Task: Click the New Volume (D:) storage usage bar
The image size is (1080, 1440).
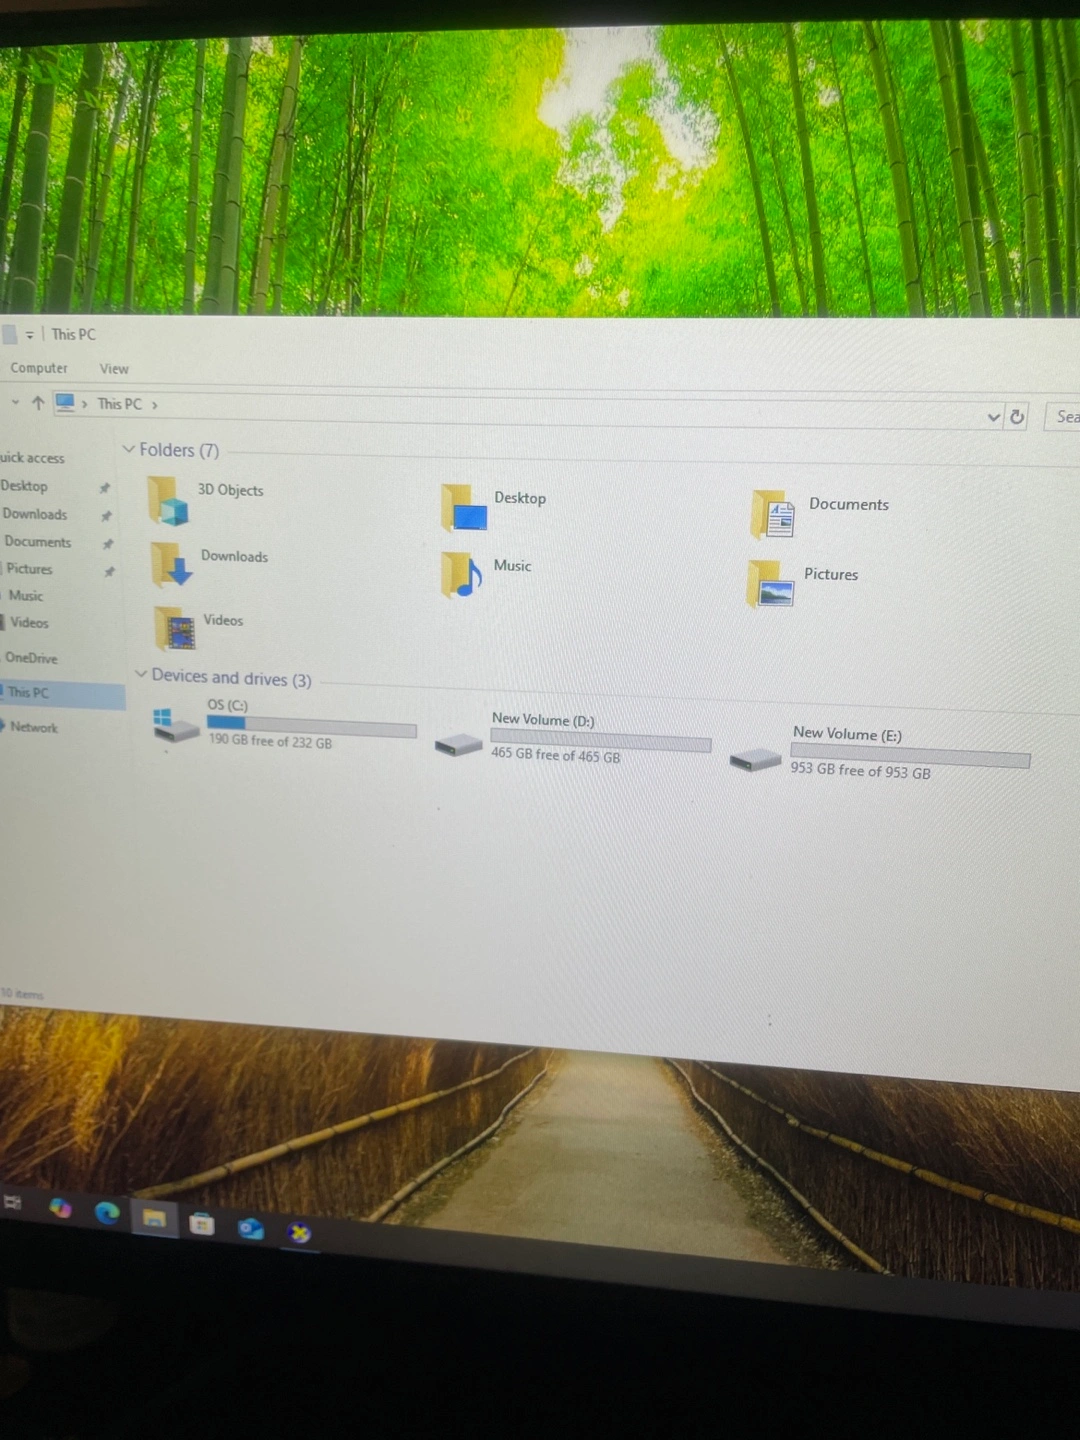Action: point(600,742)
